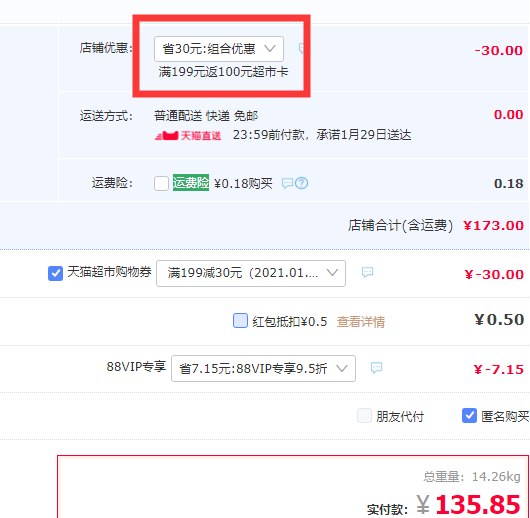Click 普通配送 快递 免邮 shipping option
530x518 pixels.
point(206,116)
